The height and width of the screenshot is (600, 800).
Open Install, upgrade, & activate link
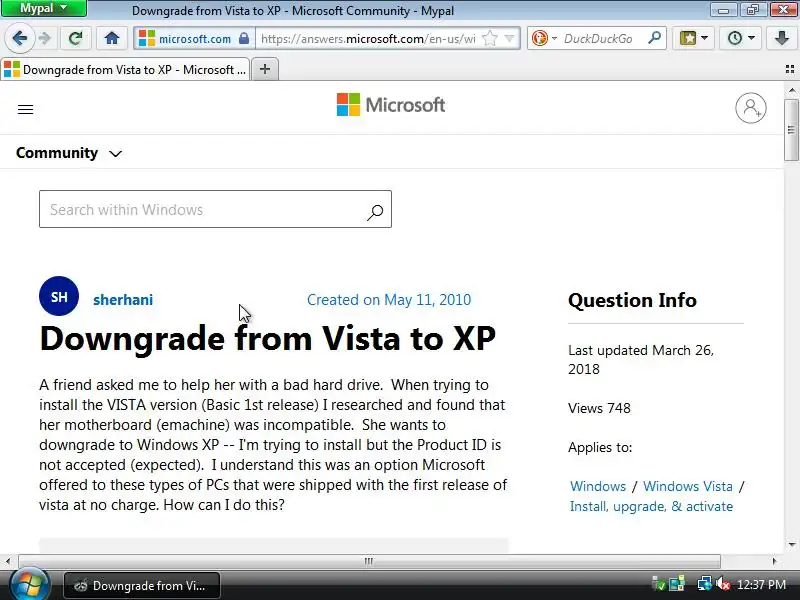point(652,506)
